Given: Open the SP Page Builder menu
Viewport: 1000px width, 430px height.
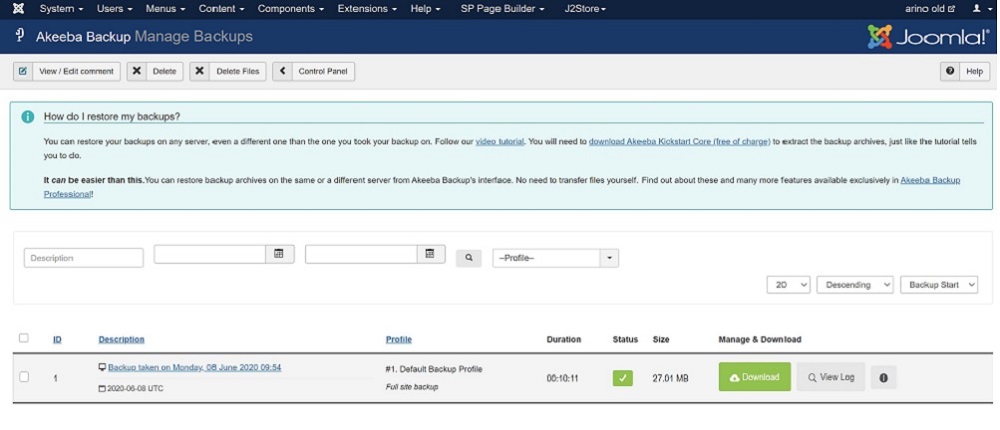Looking at the screenshot, I should pos(503,9).
